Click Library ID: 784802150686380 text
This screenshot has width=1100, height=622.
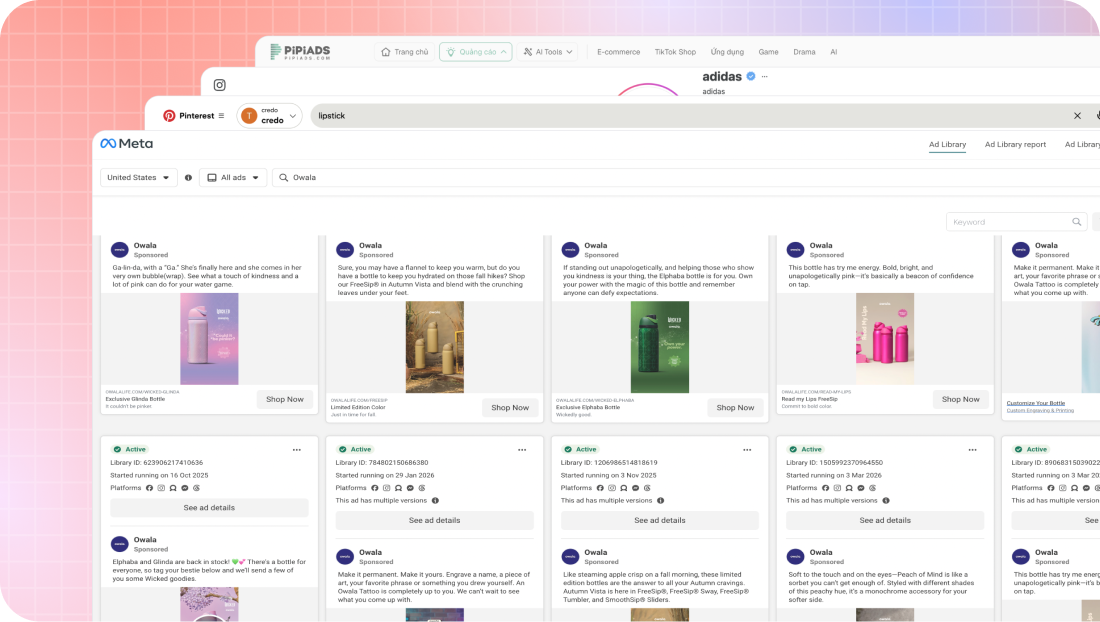click(x=382, y=463)
